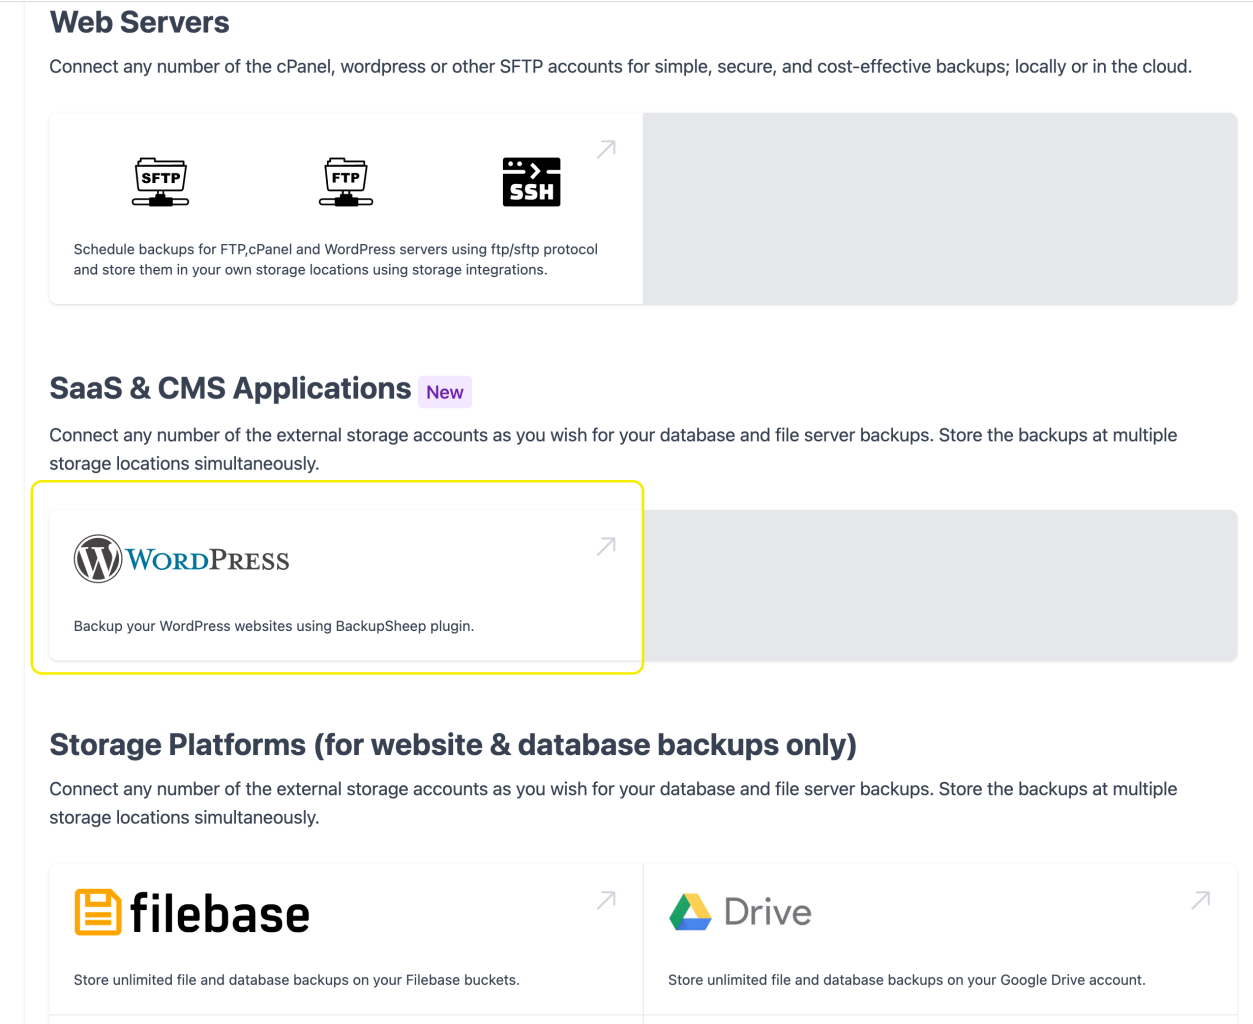Image resolution: width=1253 pixels, height=1024 pixels.
Task: Click the Web Servers heading
Action: tap(140, 22)
